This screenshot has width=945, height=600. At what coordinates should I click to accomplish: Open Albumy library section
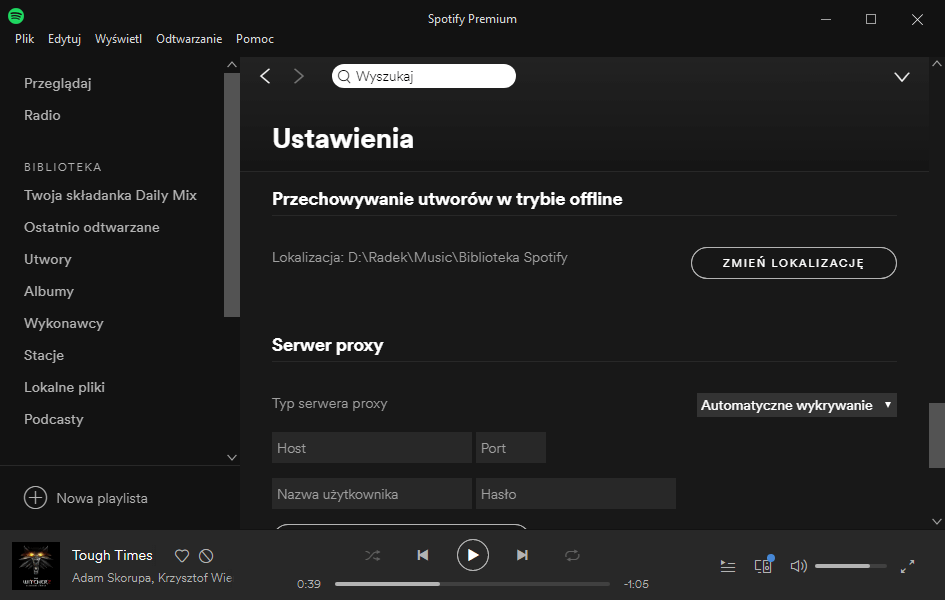[x=49, y=292]
